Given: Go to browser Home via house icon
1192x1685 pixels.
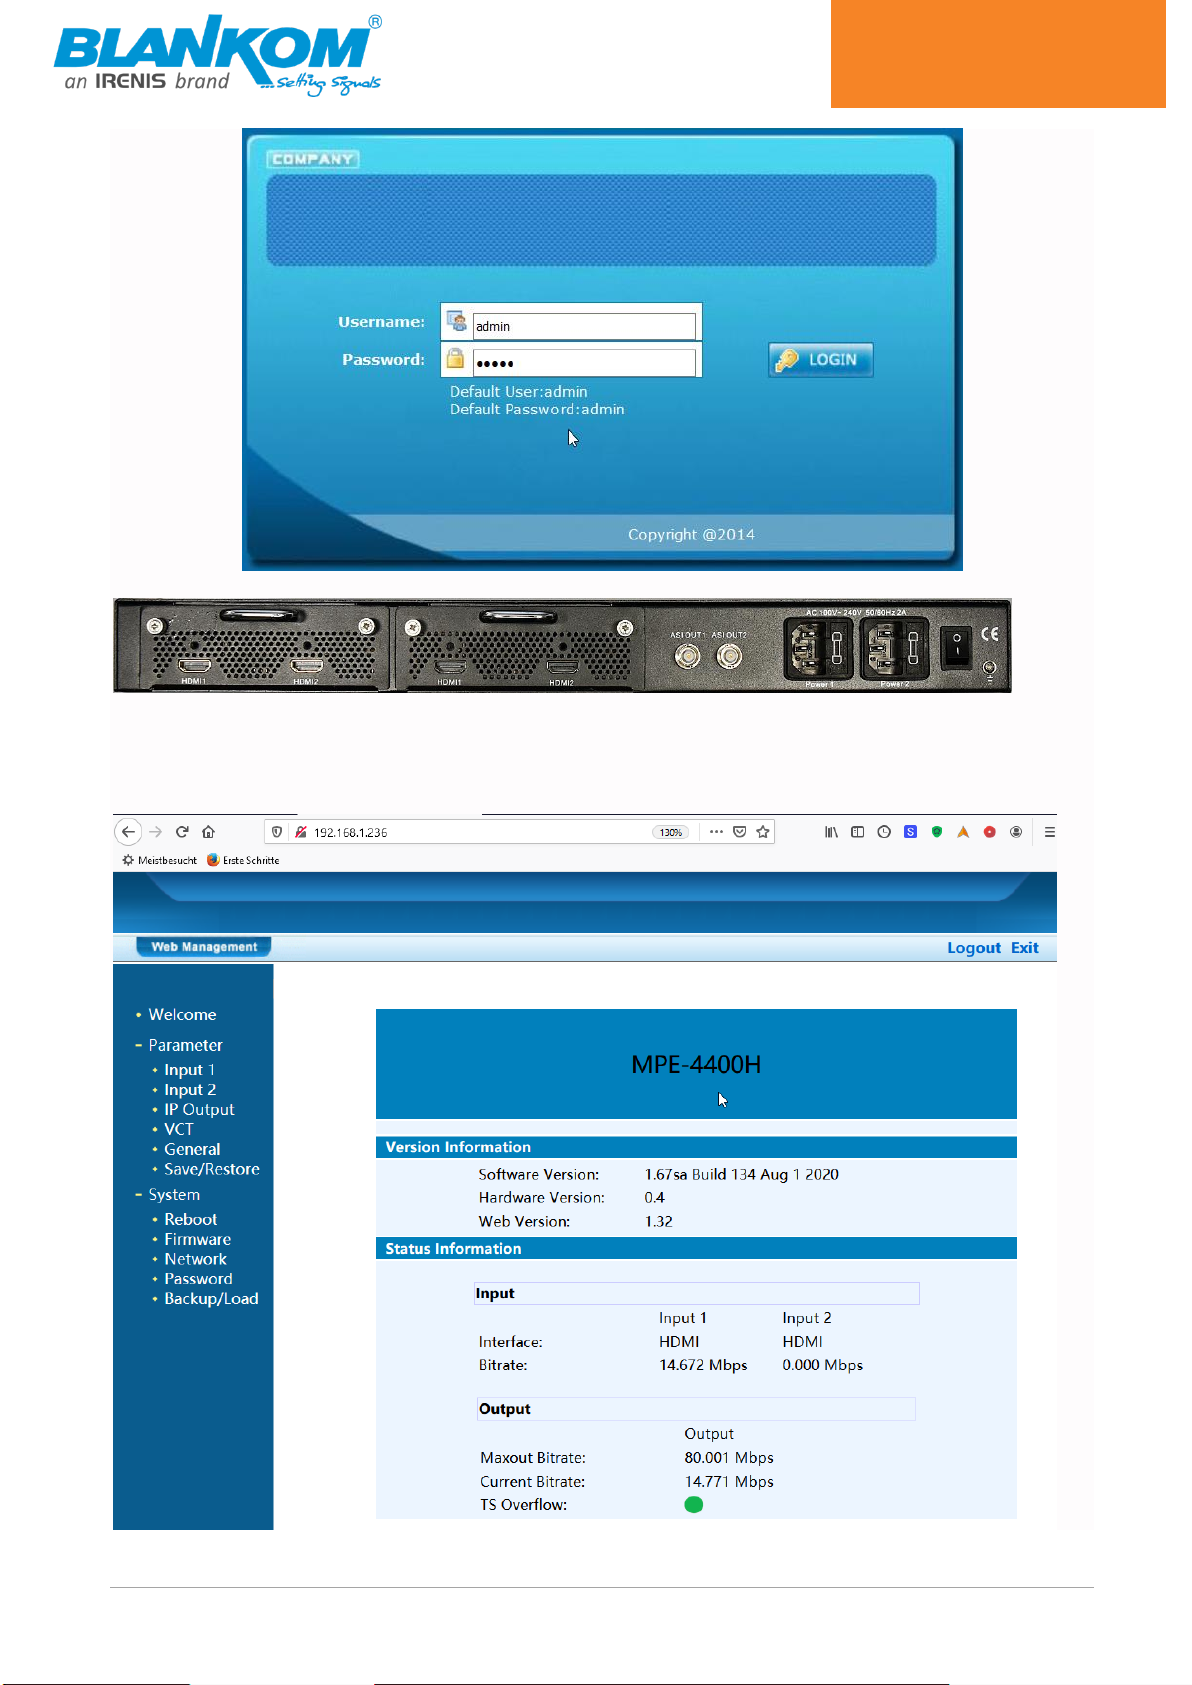Looking at the screenshot, I should pyautogui.click(x=208, y=832).
